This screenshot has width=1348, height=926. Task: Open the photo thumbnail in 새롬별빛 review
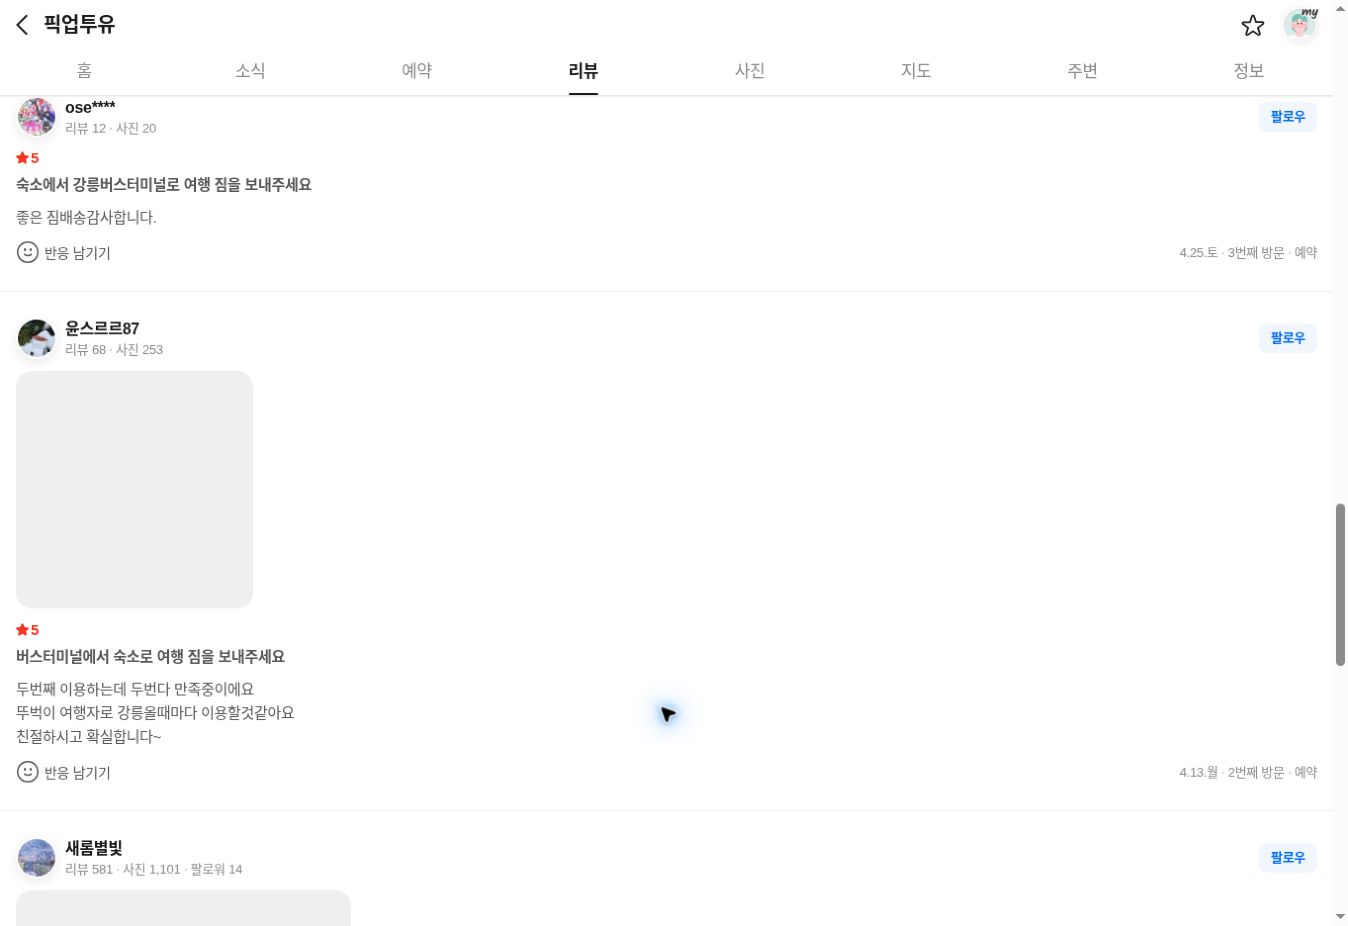tap(183, 908)
